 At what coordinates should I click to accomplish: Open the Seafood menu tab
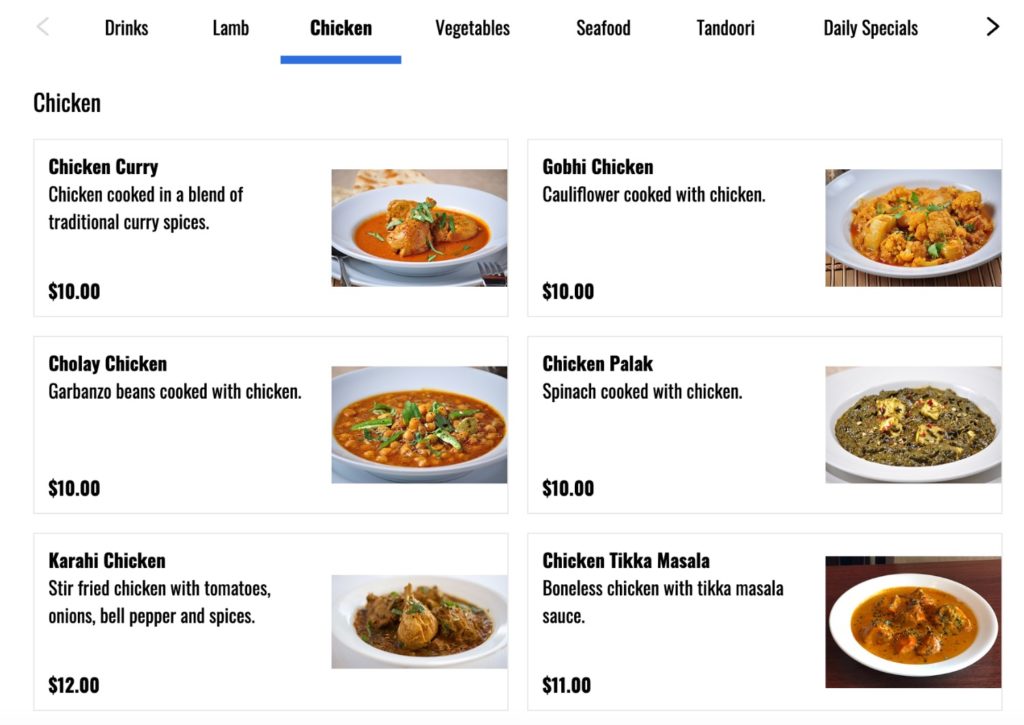[603, 28]
